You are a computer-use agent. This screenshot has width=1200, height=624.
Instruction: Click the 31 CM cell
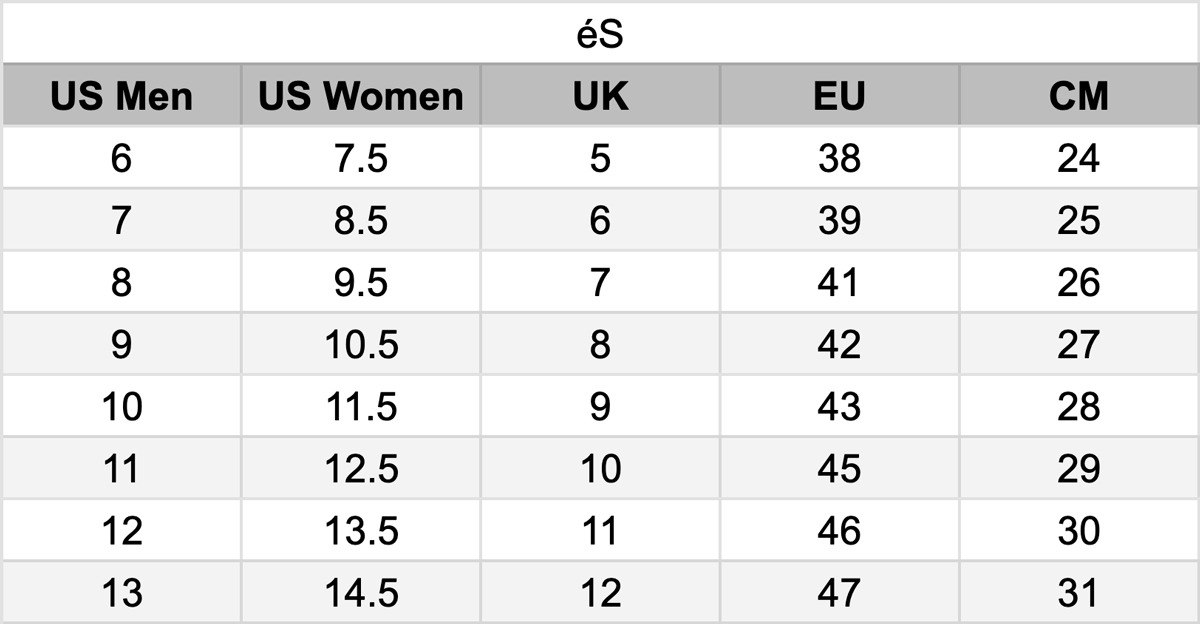coord(1079,592)
